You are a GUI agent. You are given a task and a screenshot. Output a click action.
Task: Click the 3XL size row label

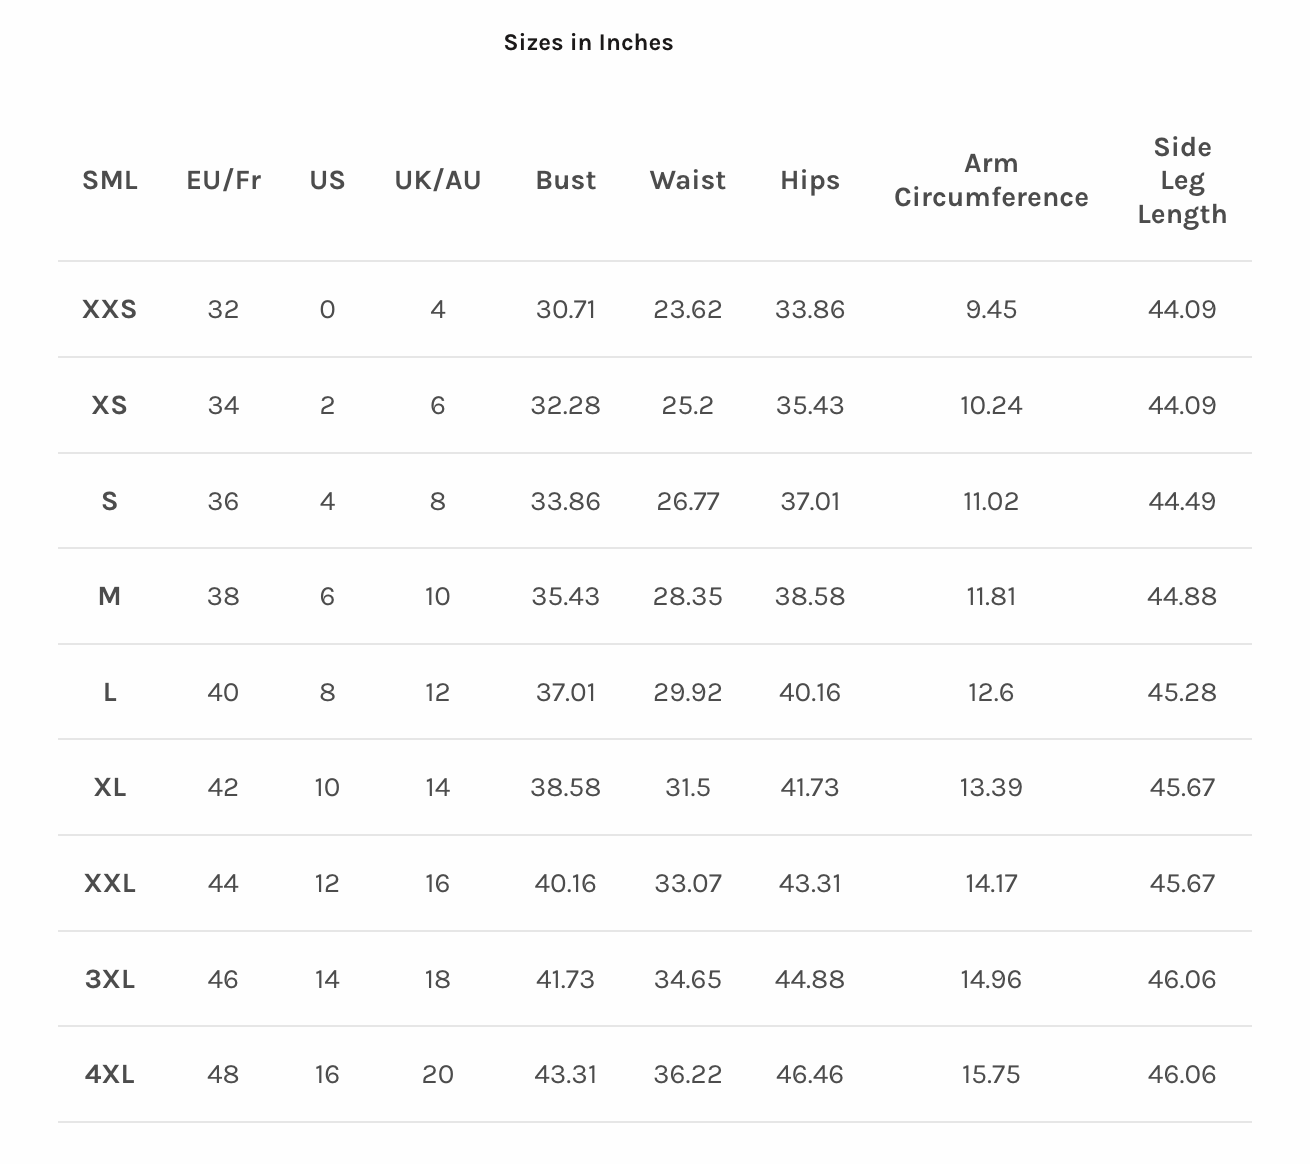point(110,979)
